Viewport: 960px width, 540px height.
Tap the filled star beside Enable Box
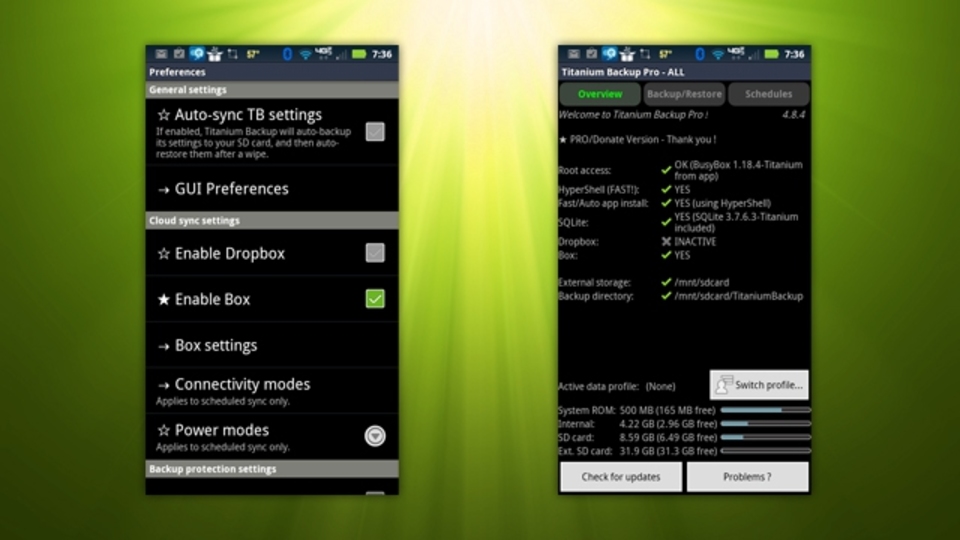(x=163, y=299)
